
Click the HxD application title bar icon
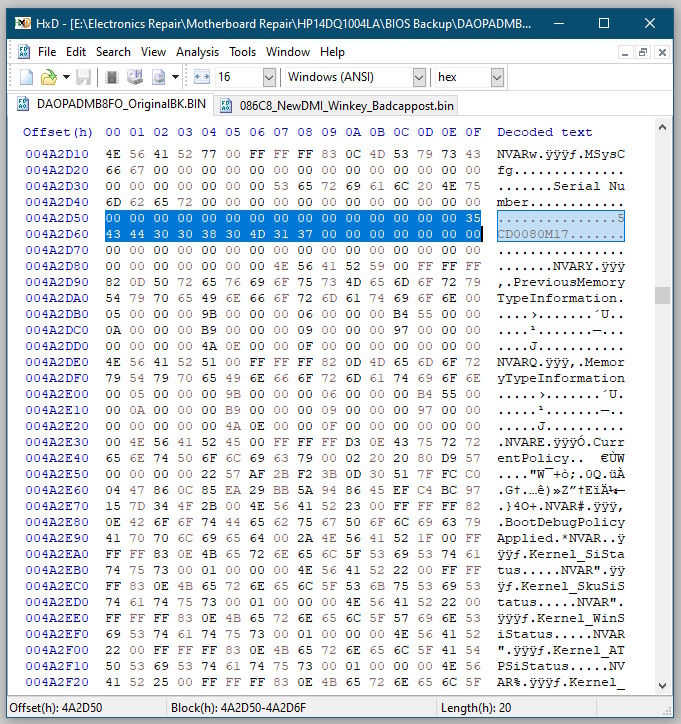[x=23, y=23]
